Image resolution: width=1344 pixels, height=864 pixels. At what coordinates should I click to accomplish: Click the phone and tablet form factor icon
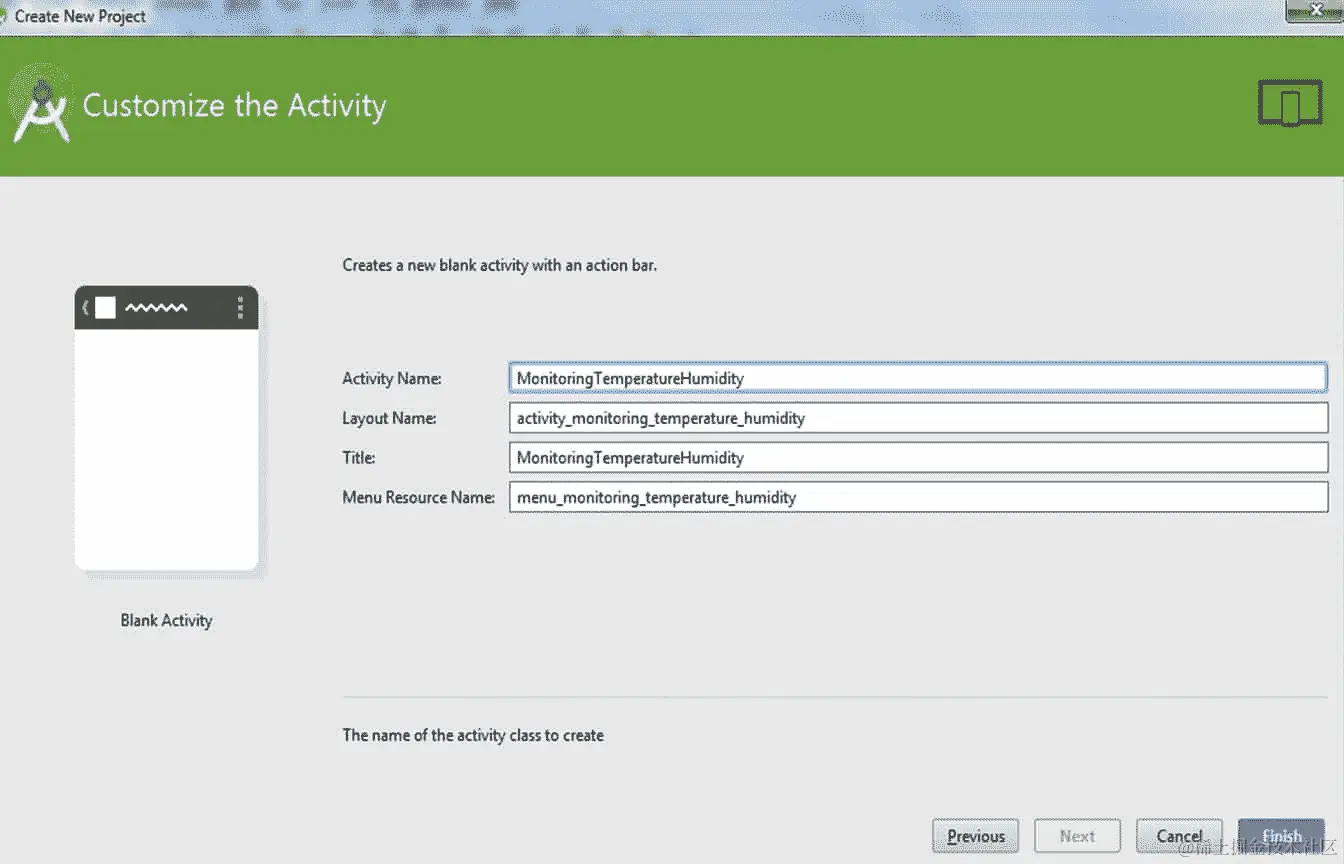[x=1290, y=103]
